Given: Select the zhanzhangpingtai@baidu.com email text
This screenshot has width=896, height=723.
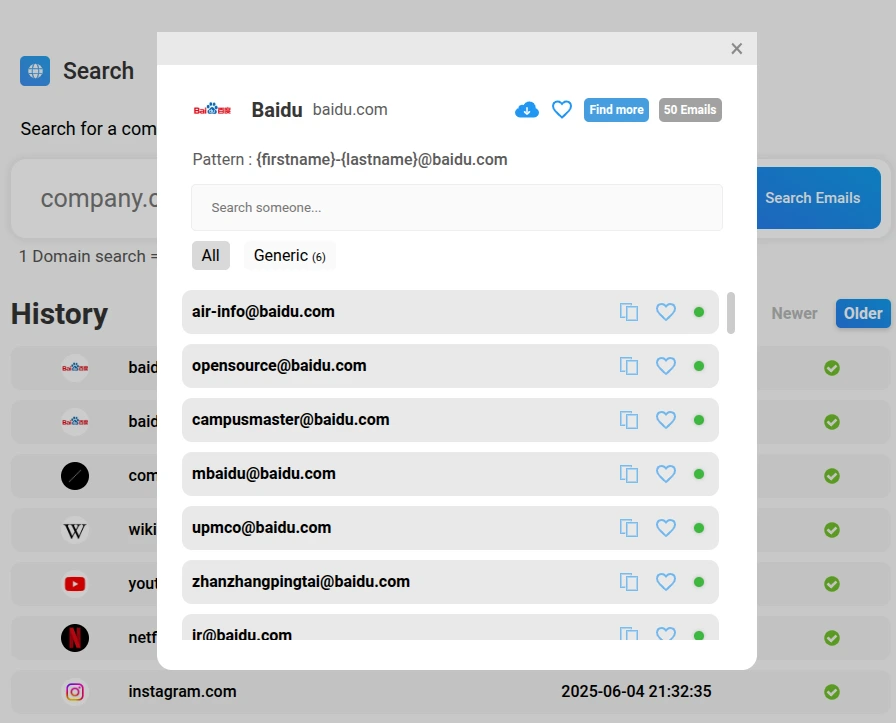Looking at the screenshot, I should [x=301, y=581].
